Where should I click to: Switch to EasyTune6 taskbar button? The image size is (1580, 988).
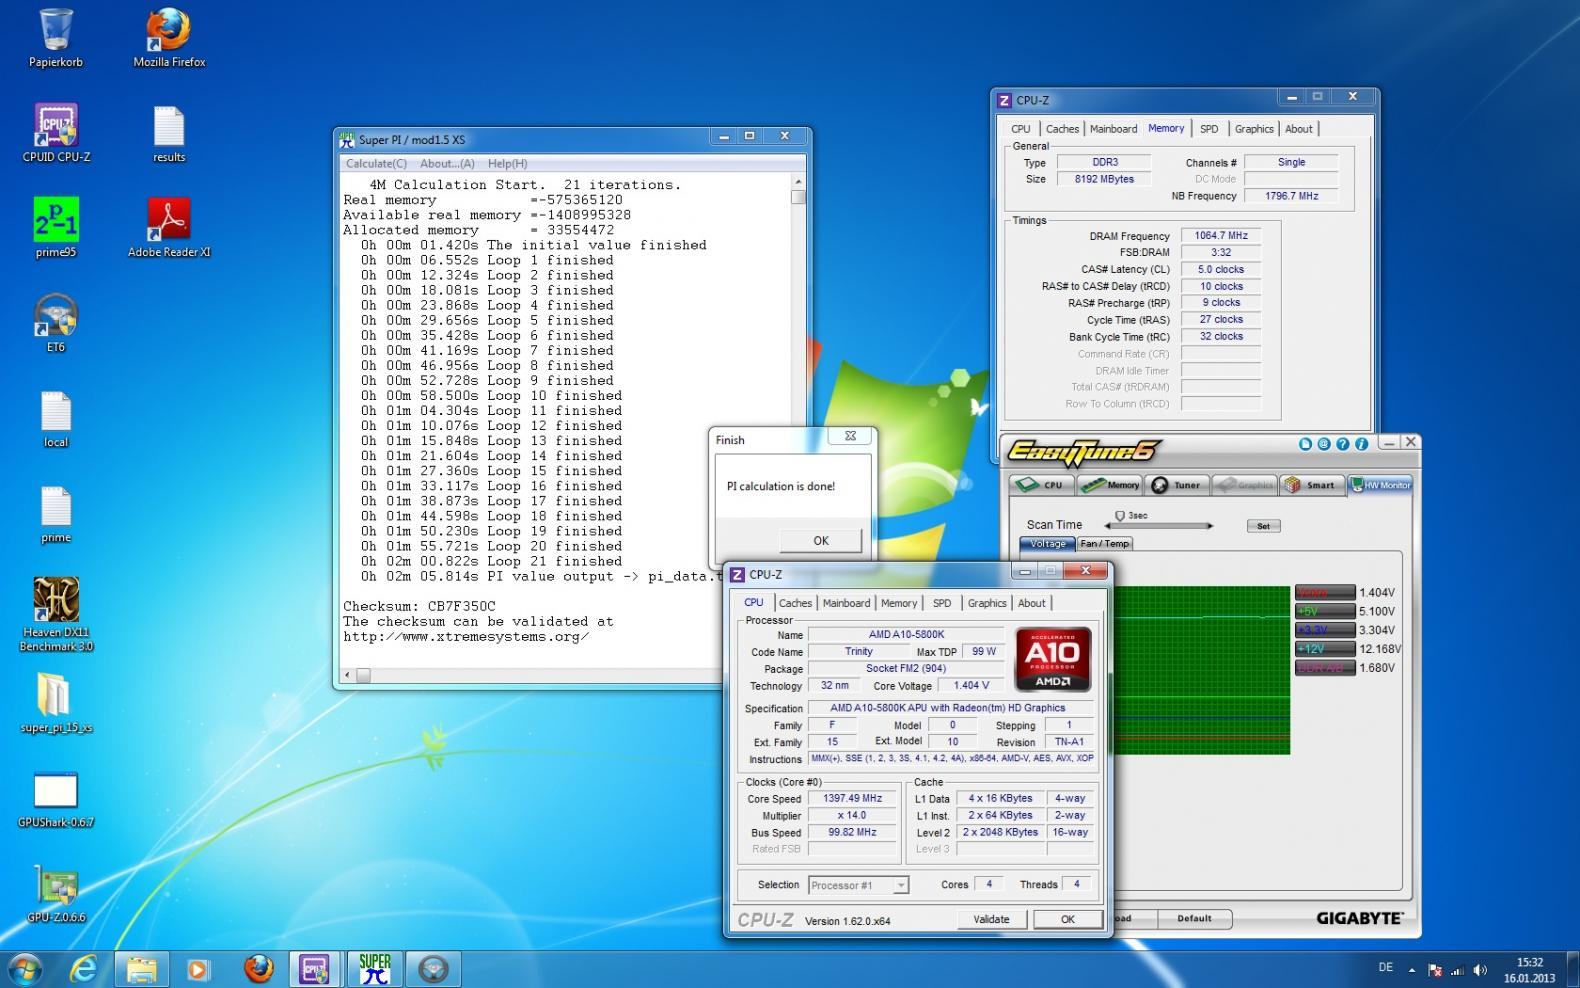point(433,969)
